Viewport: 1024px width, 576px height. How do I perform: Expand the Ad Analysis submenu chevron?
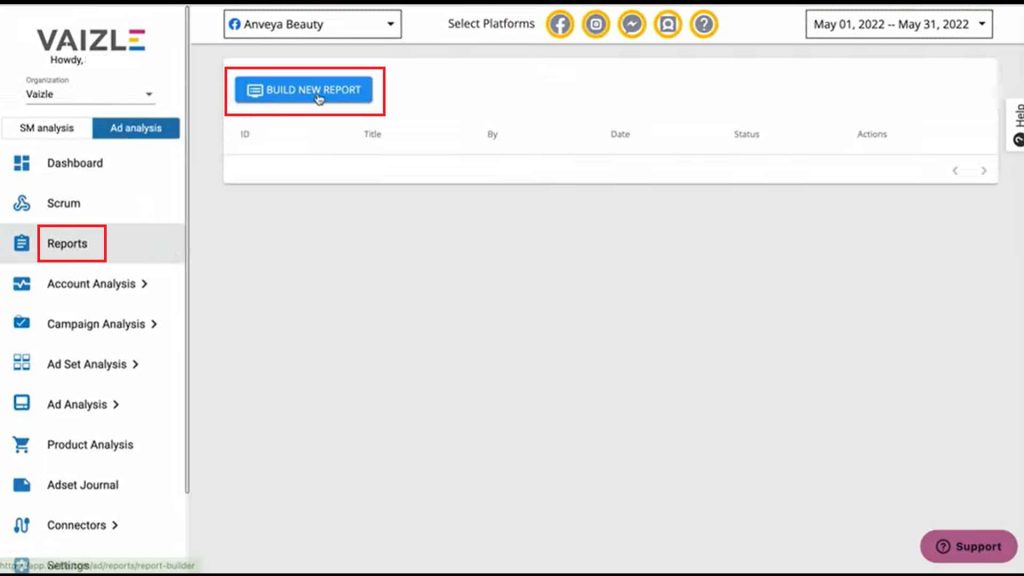point(116,405)
